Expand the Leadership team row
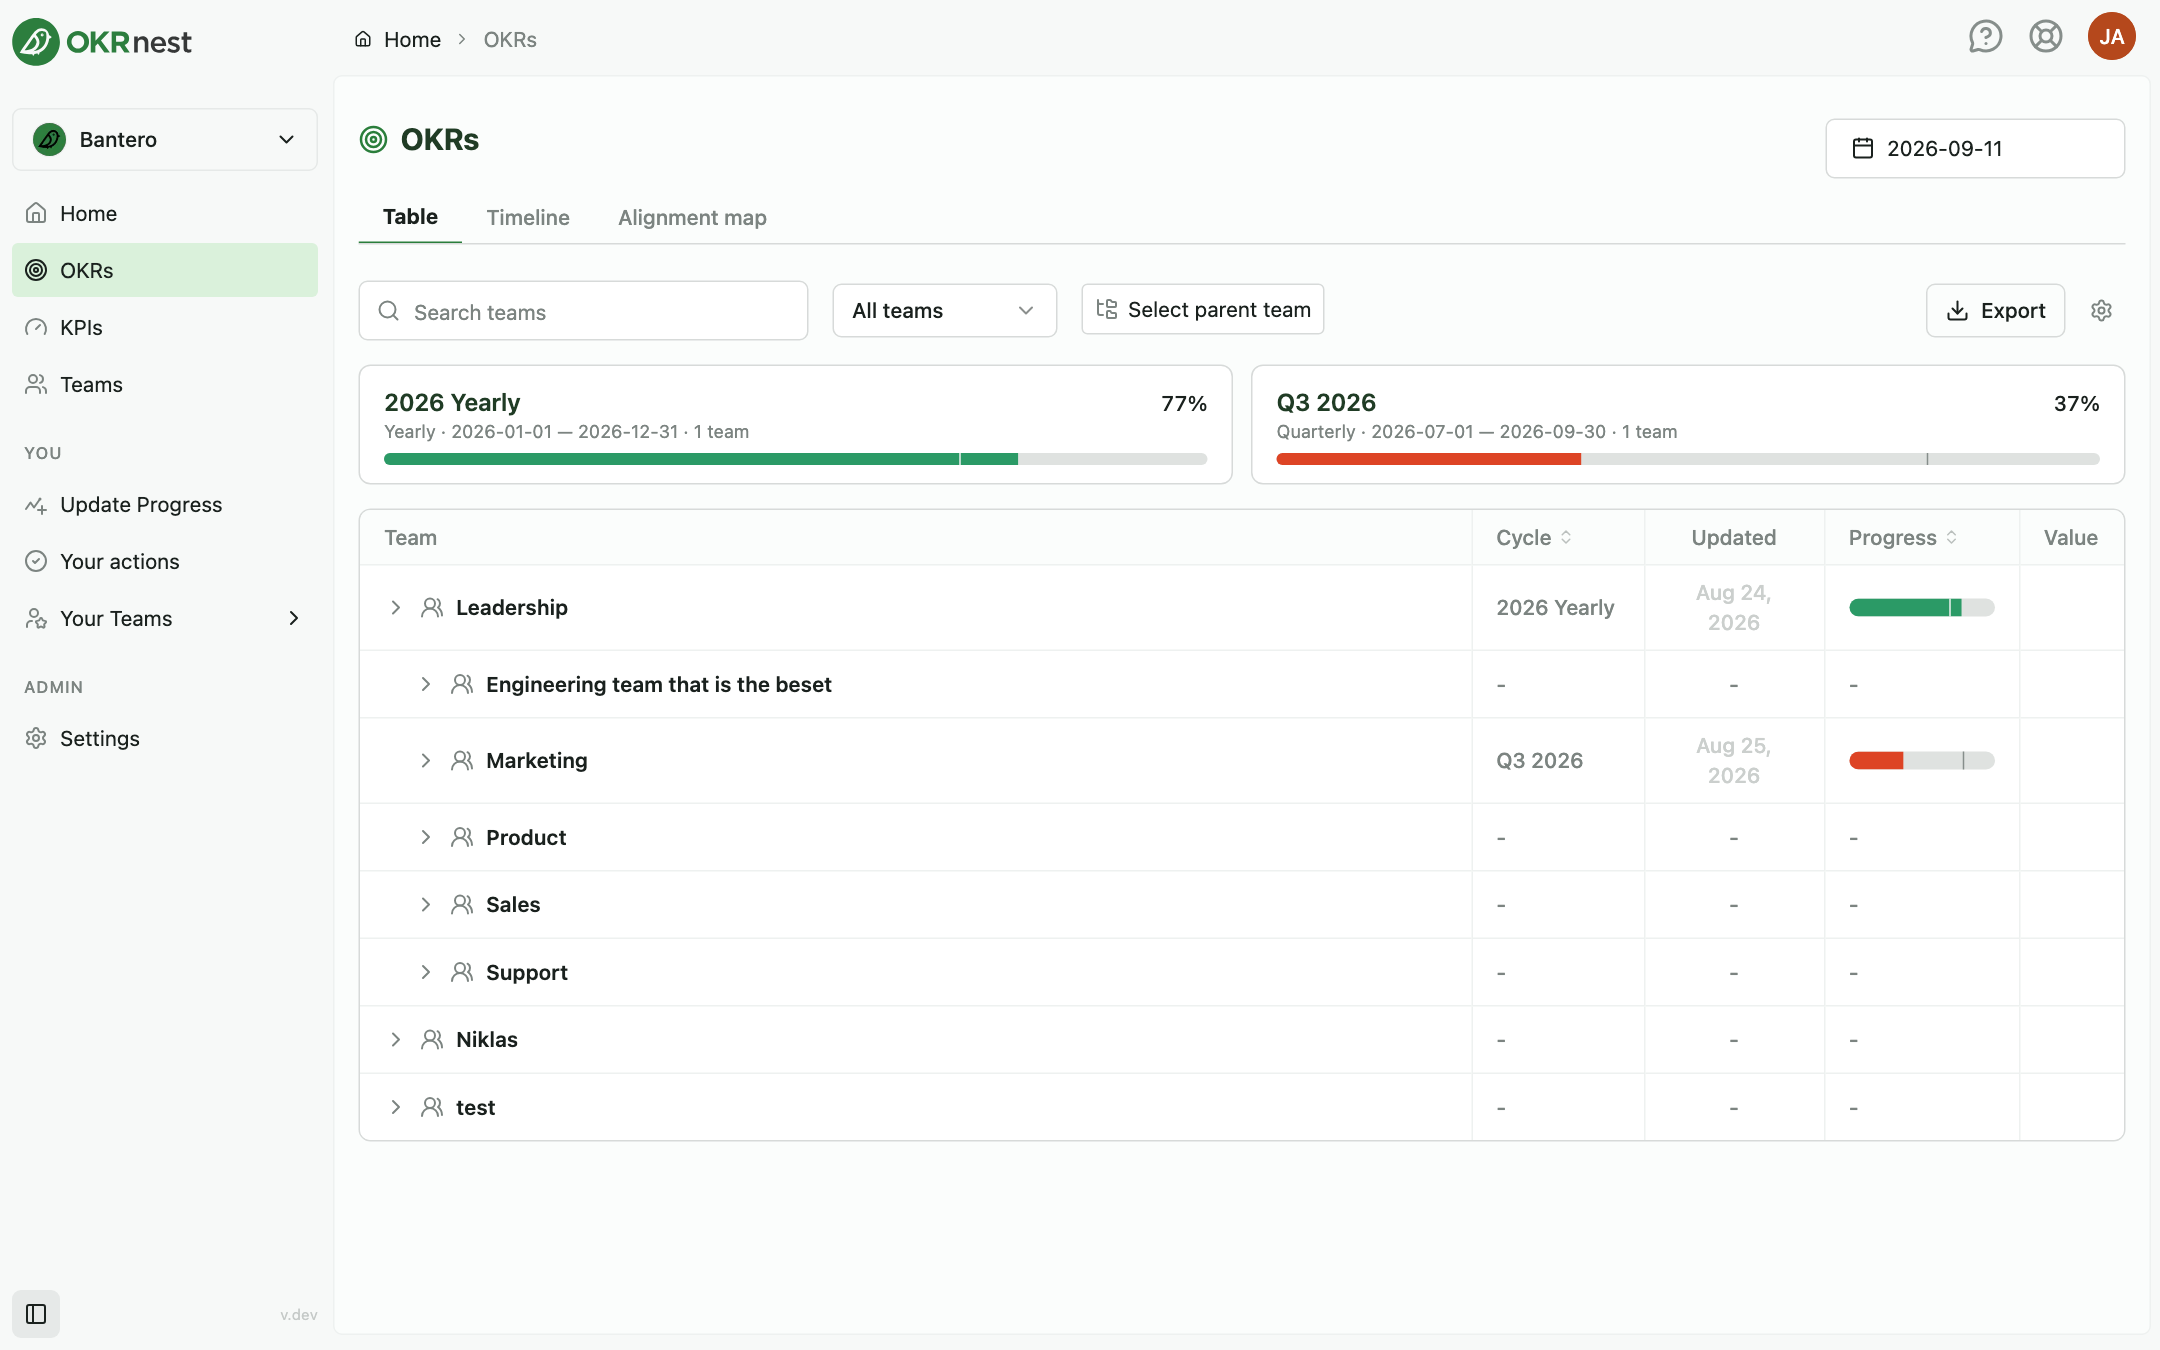 [x=396, y=607]
